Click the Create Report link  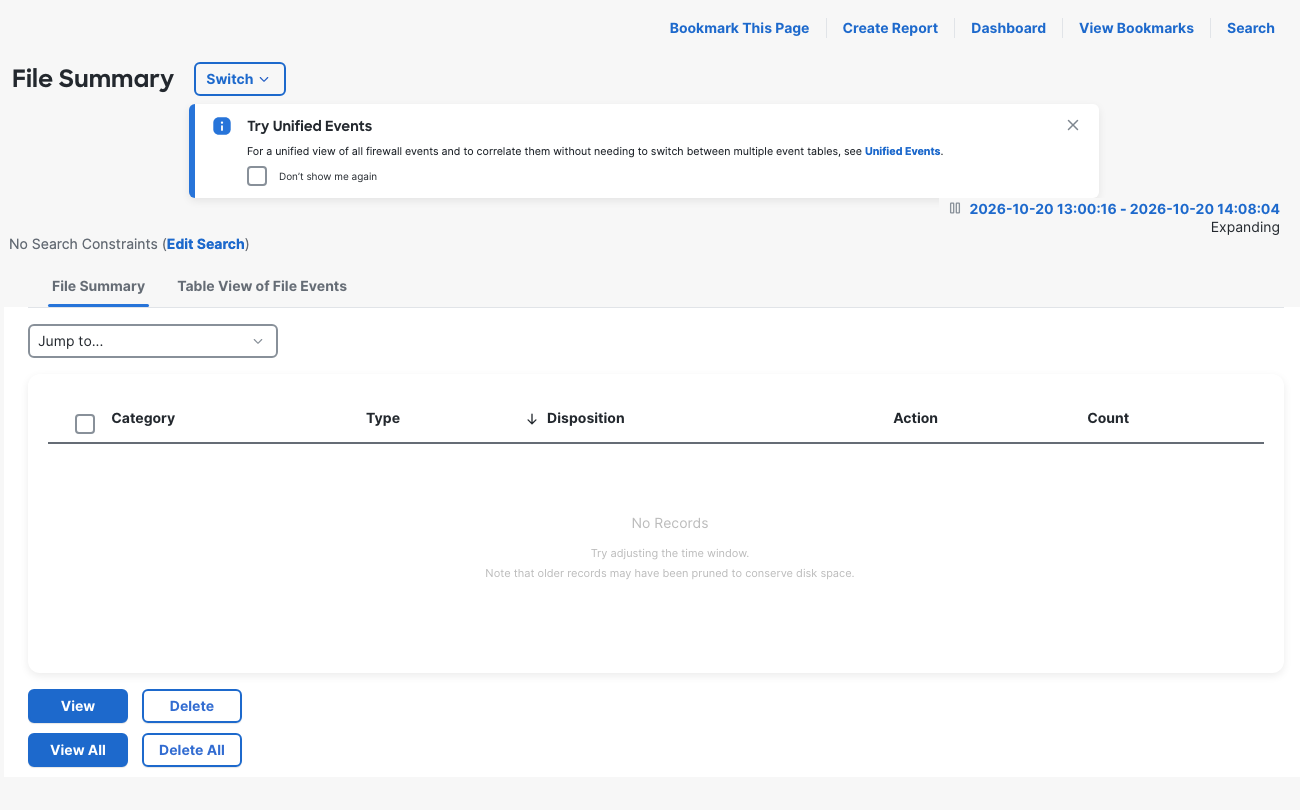click(890, 28)
